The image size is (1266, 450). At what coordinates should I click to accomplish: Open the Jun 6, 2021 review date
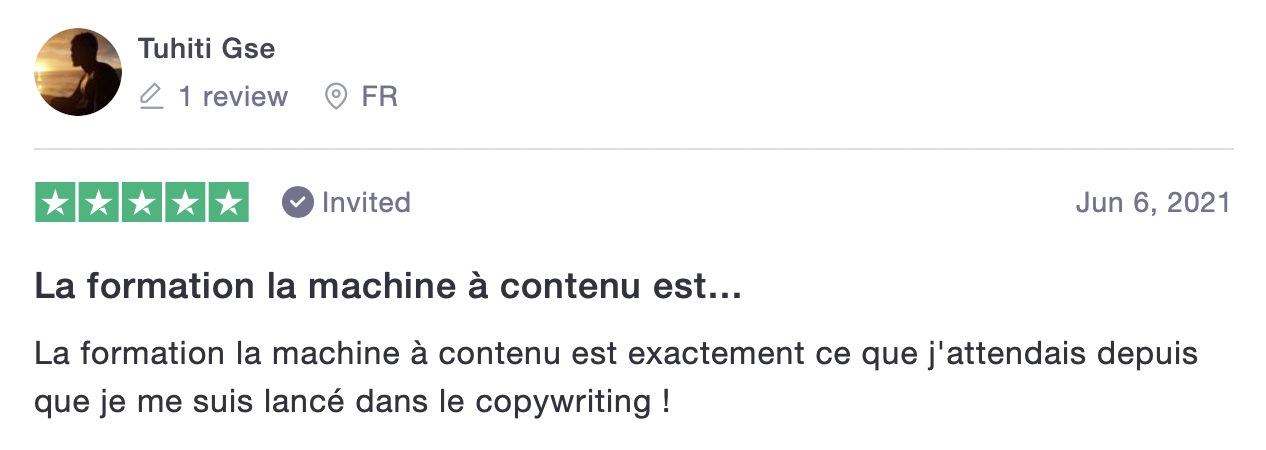(1153, 203)
